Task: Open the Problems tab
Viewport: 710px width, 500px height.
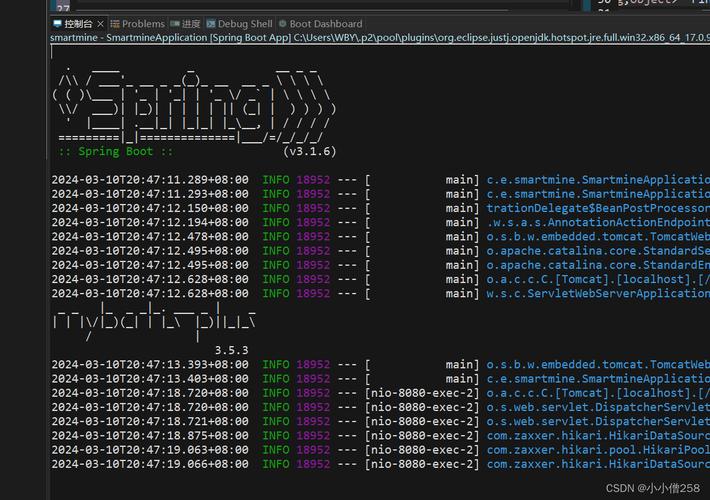Action: coord(138,24)
